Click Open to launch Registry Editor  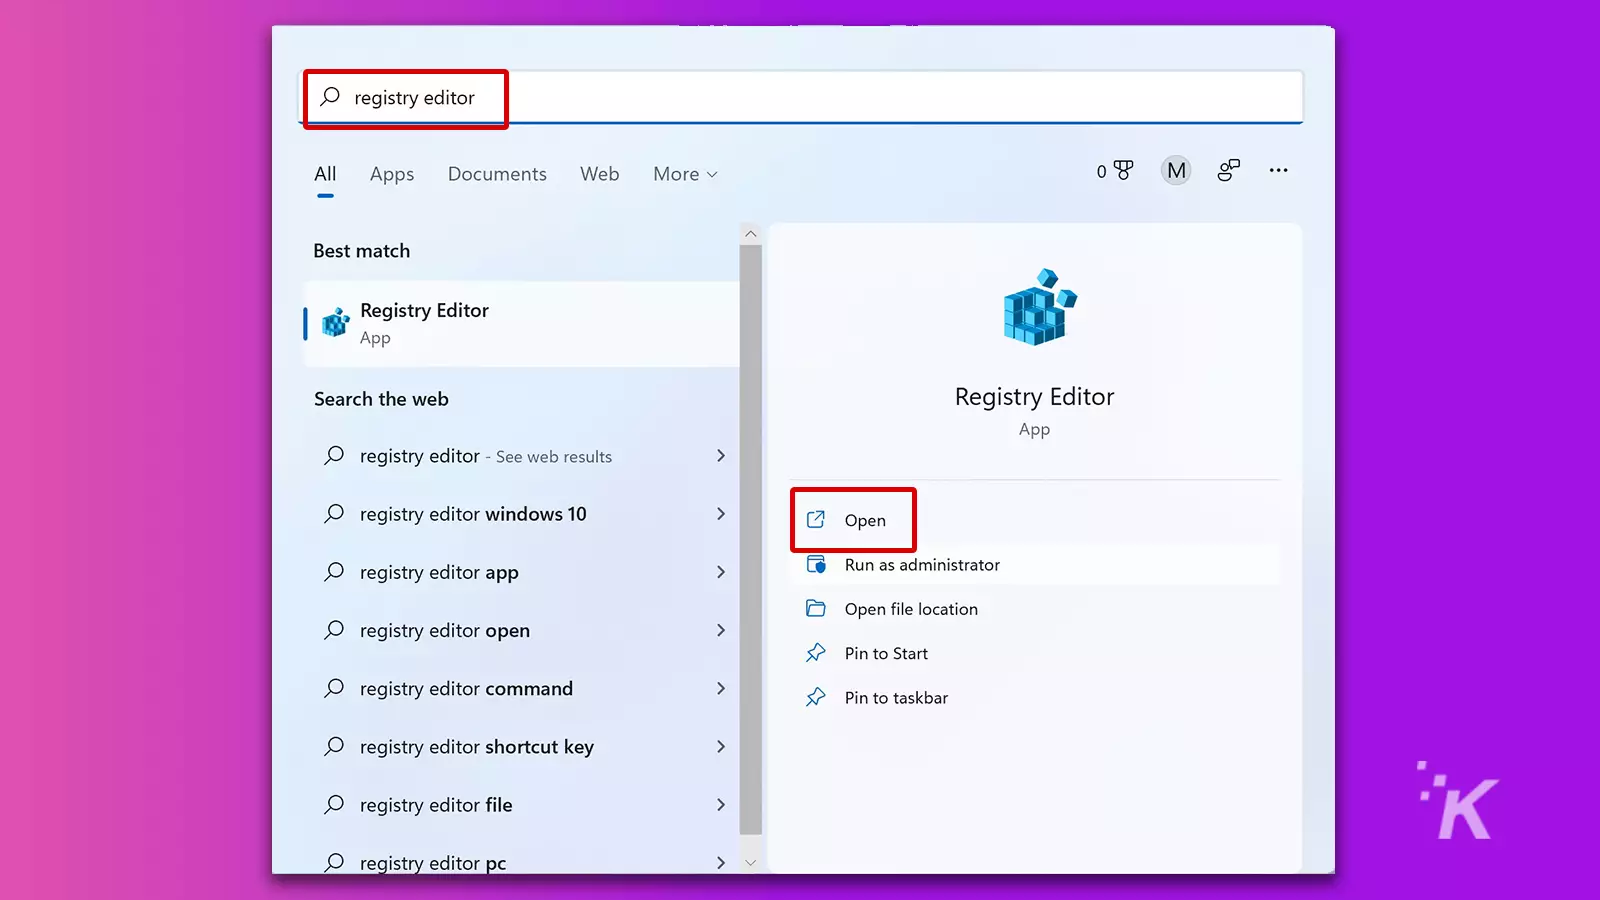pyautogui.click(x=853, y=520)
